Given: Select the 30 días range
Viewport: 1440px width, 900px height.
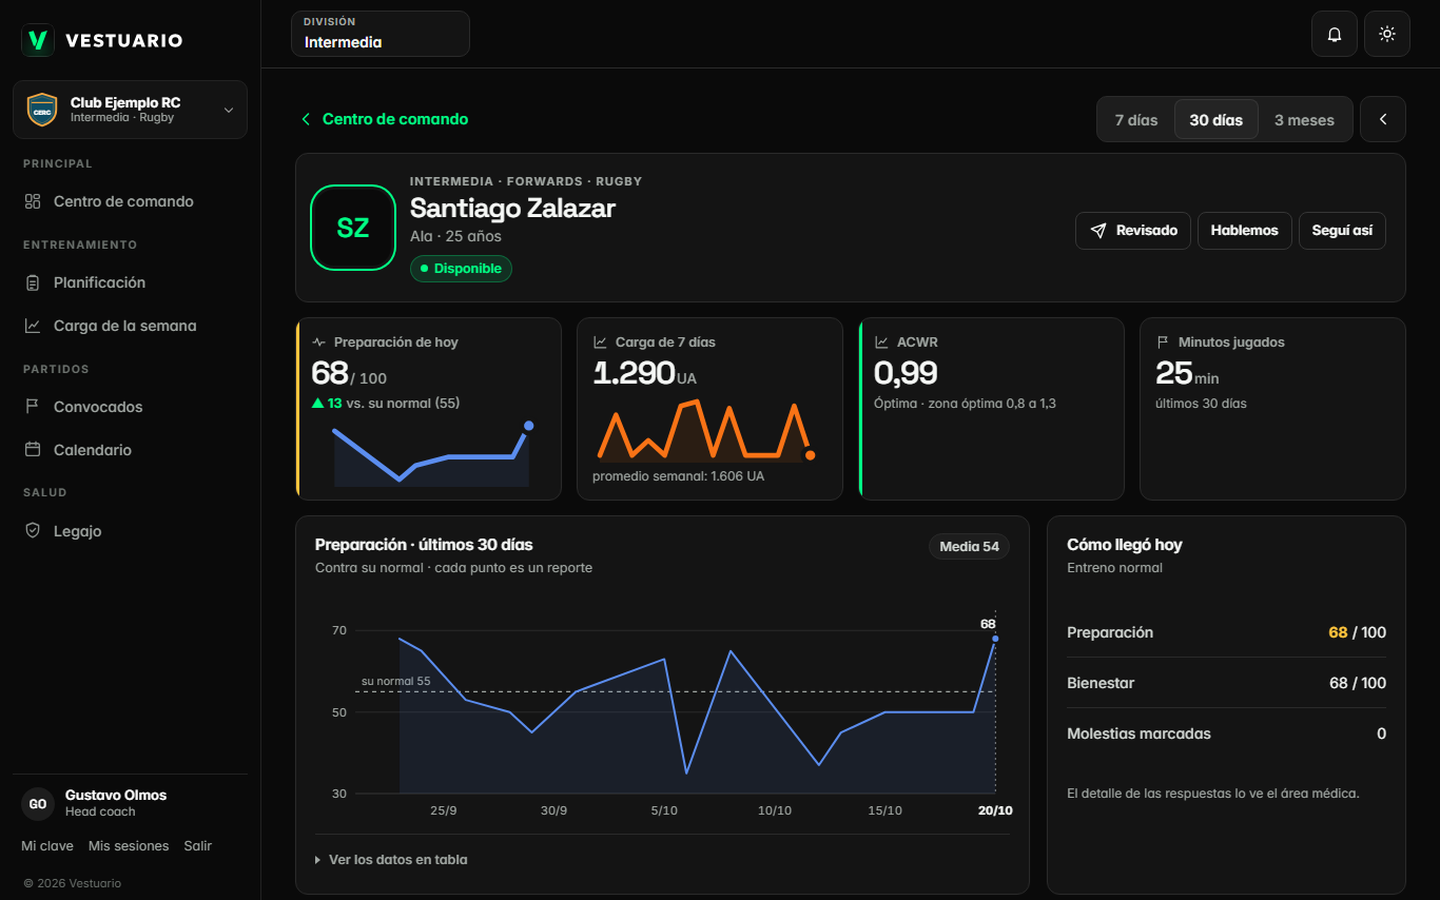Looking at the screenshot, I should coord(1216,120).
